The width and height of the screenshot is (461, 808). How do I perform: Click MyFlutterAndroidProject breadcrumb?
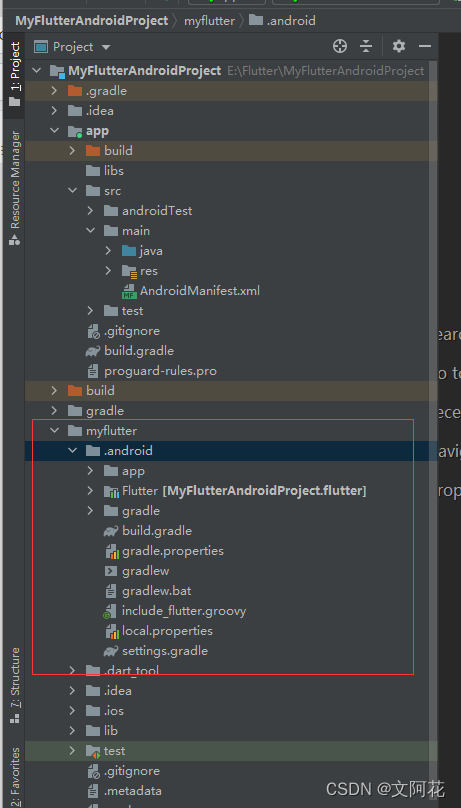[92, 21]
